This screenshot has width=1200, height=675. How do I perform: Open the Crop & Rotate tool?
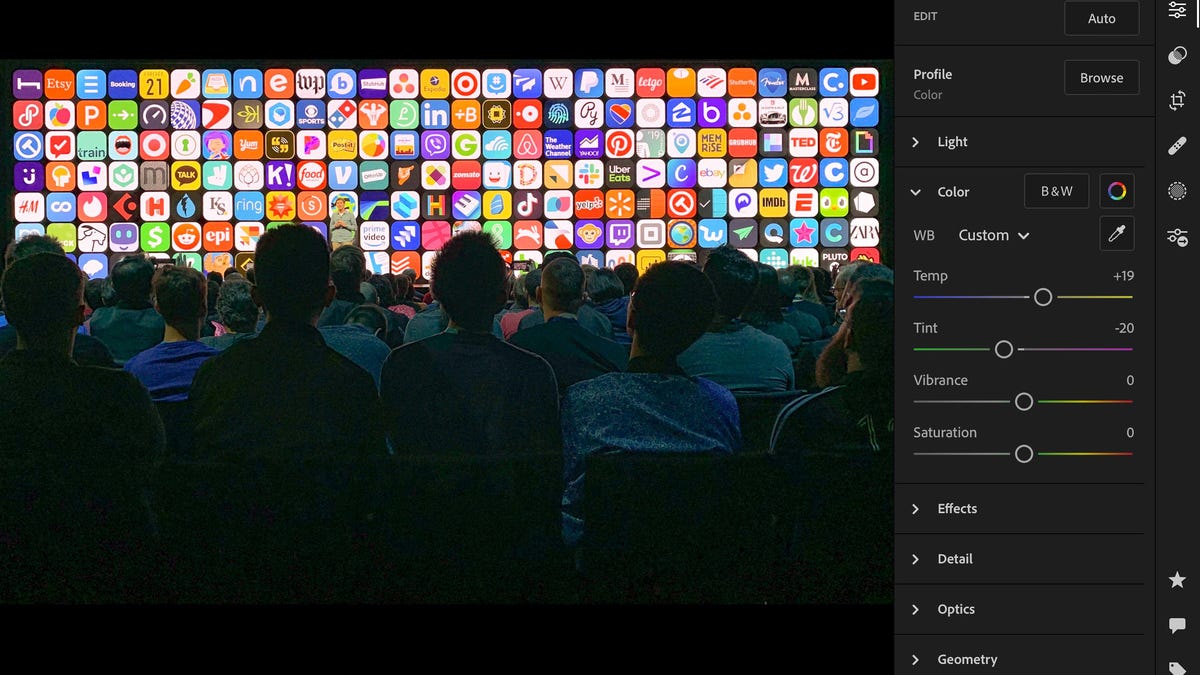(1177, 100)
